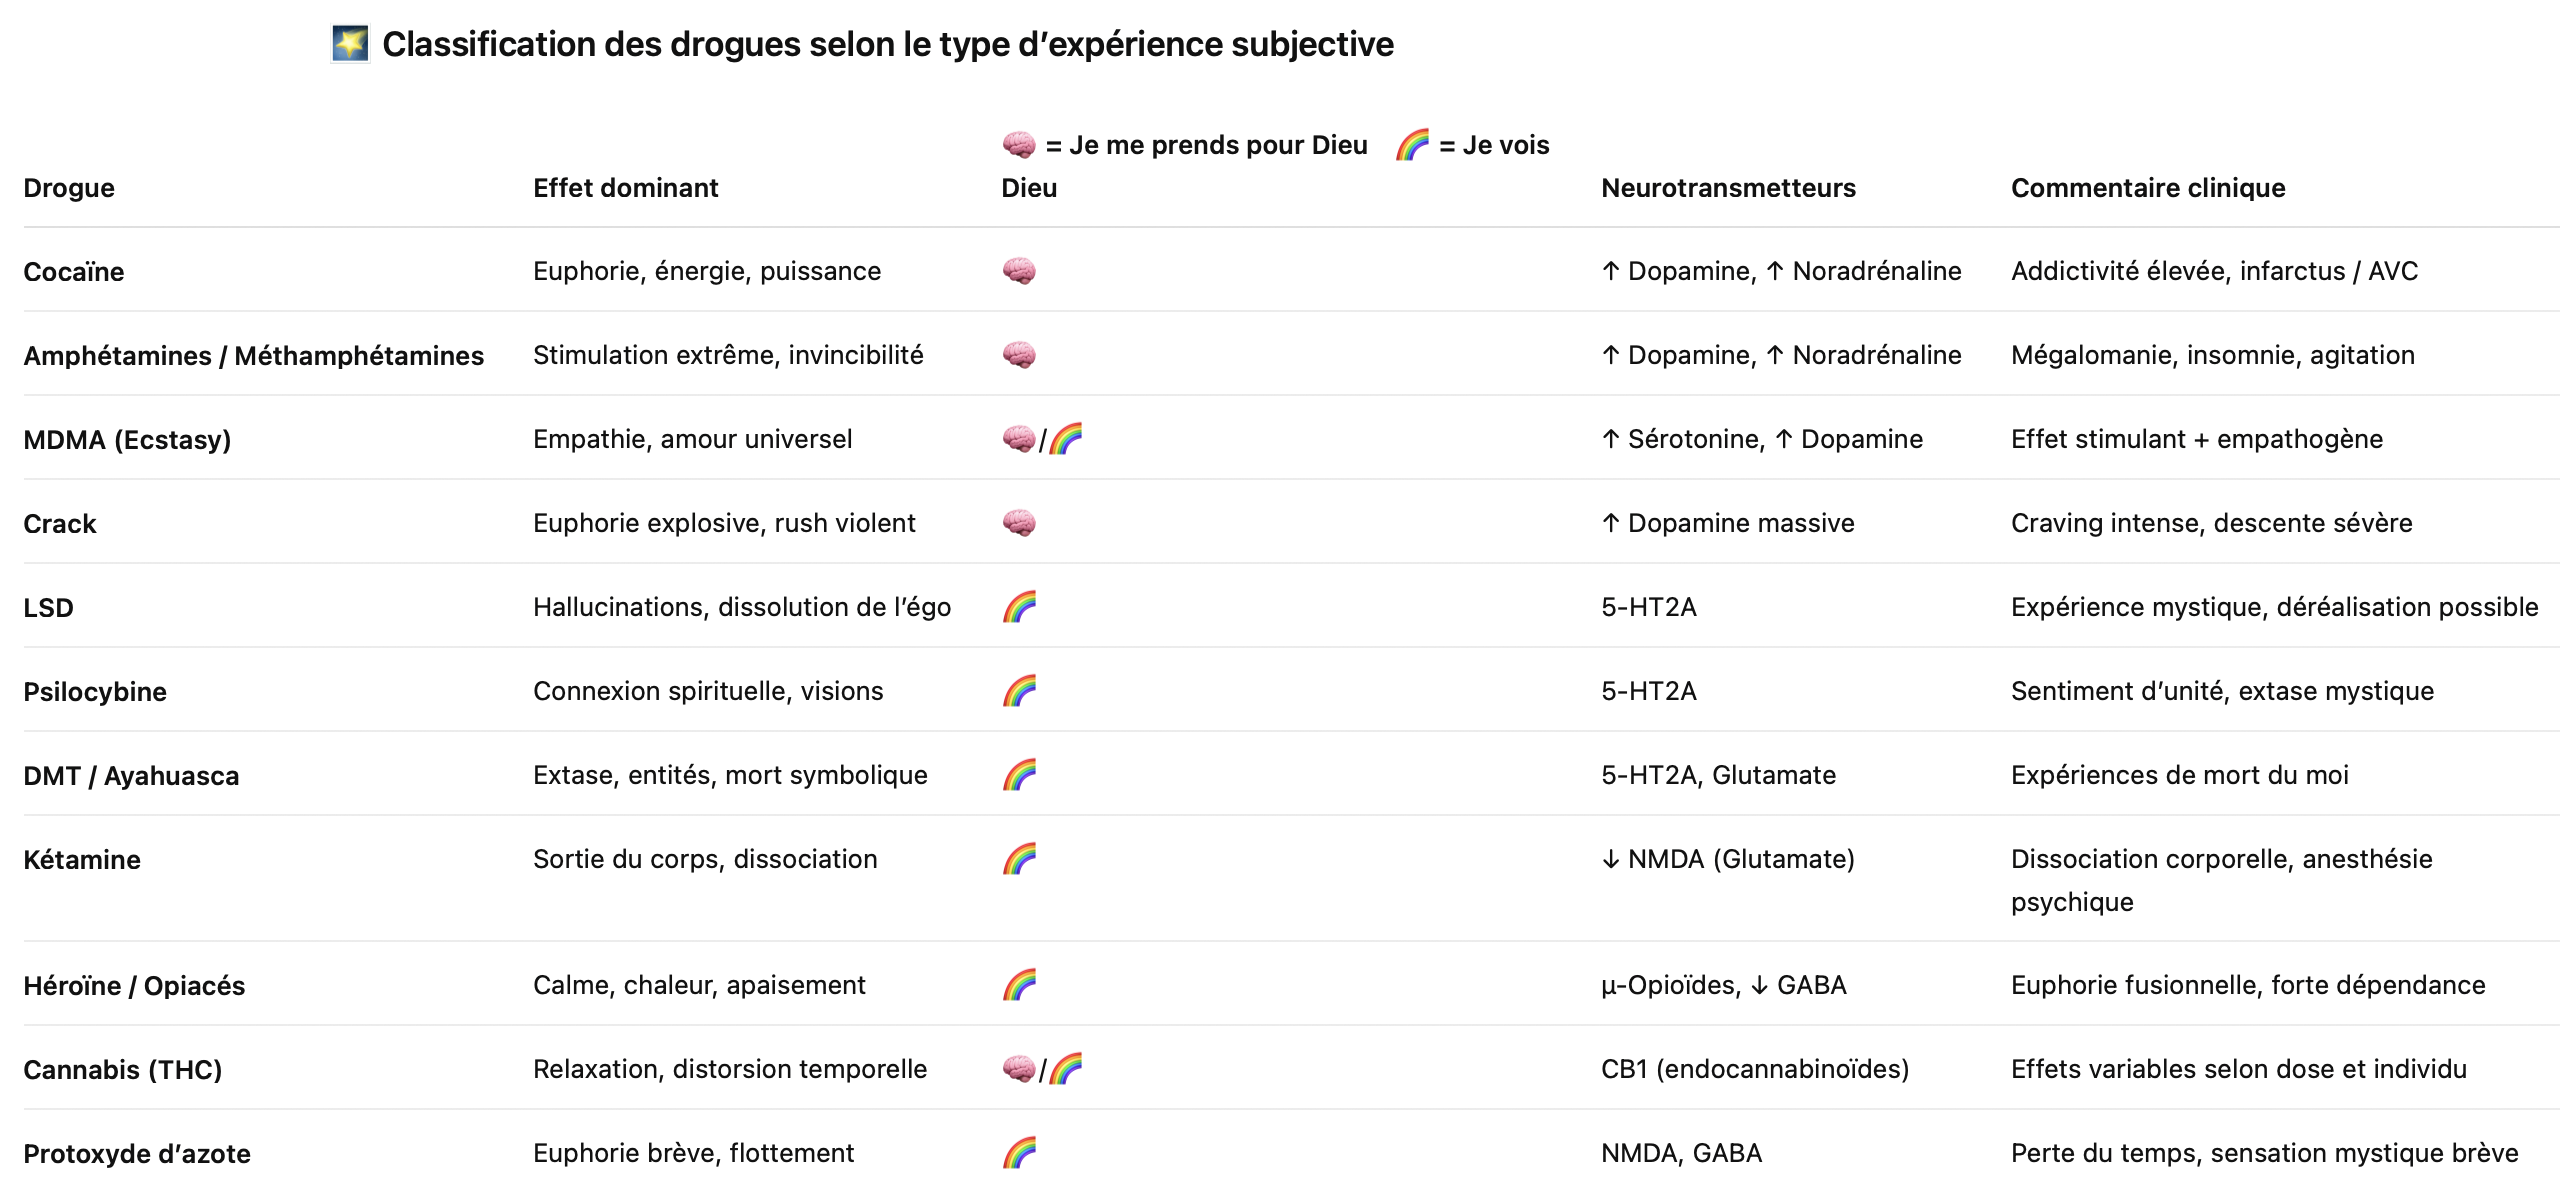The image size is (2560, 1196).
Task: Click the "CB1 (endocannabinoïdes)" cell
Action: 1755,1069
